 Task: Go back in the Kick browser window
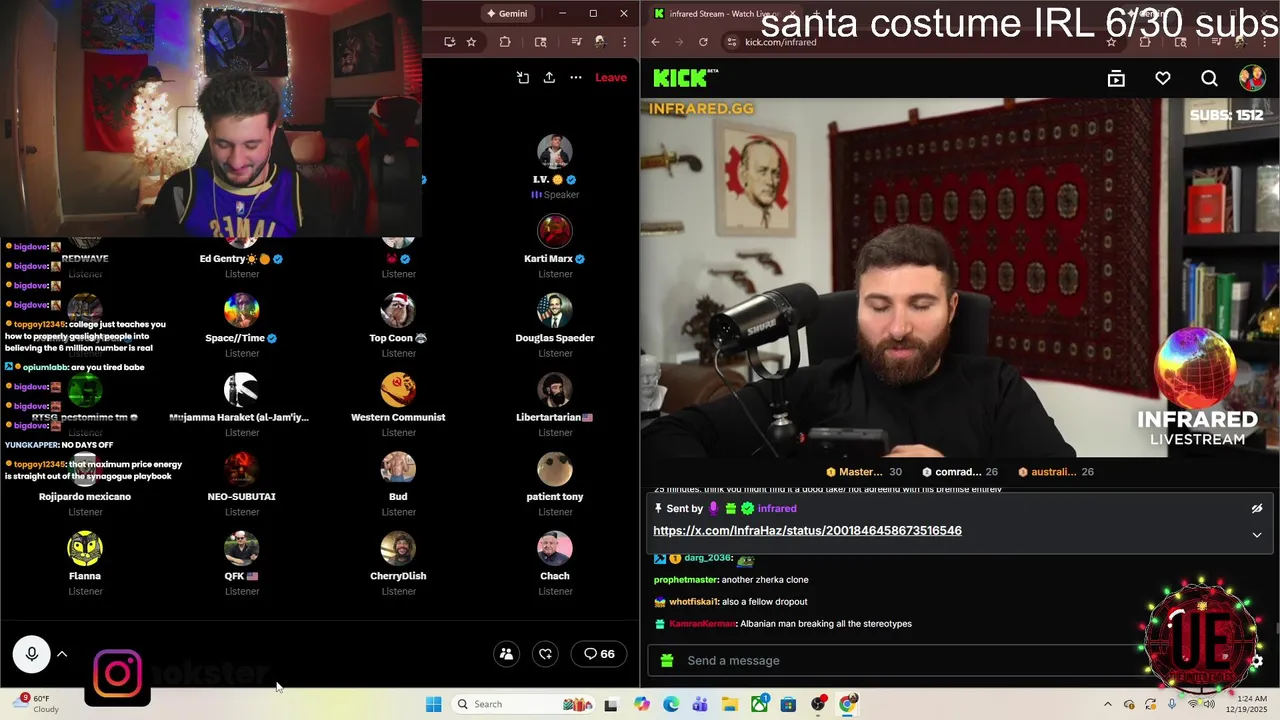[x=655, y=42]
